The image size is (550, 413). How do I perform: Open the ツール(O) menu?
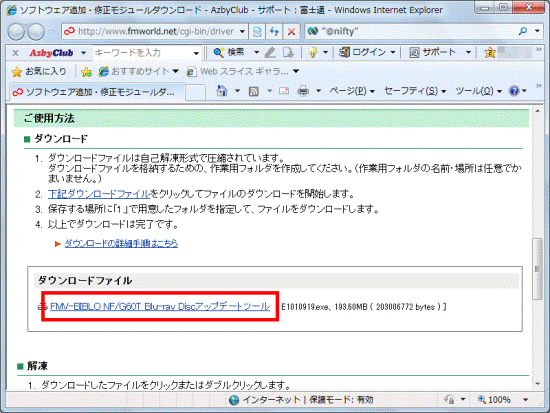coord(478,91)
